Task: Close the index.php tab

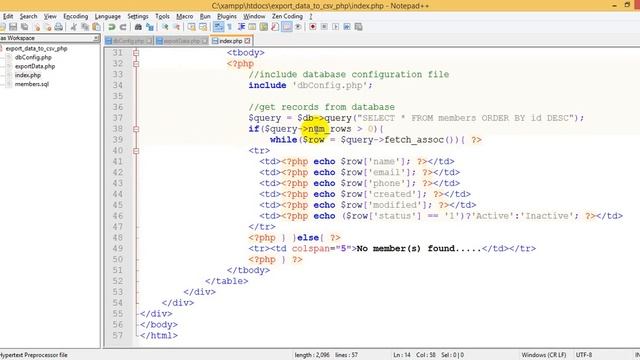Action: (247, 41)
